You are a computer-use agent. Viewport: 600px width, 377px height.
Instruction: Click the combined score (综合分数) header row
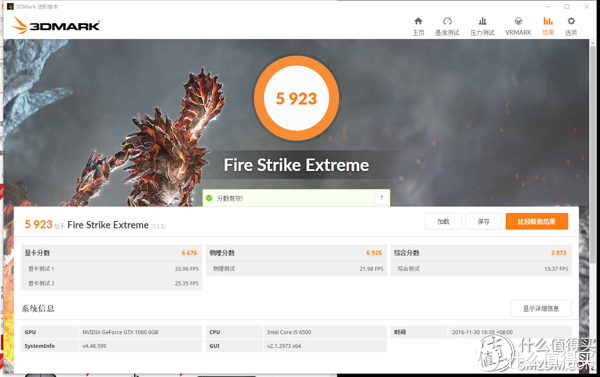481,253
